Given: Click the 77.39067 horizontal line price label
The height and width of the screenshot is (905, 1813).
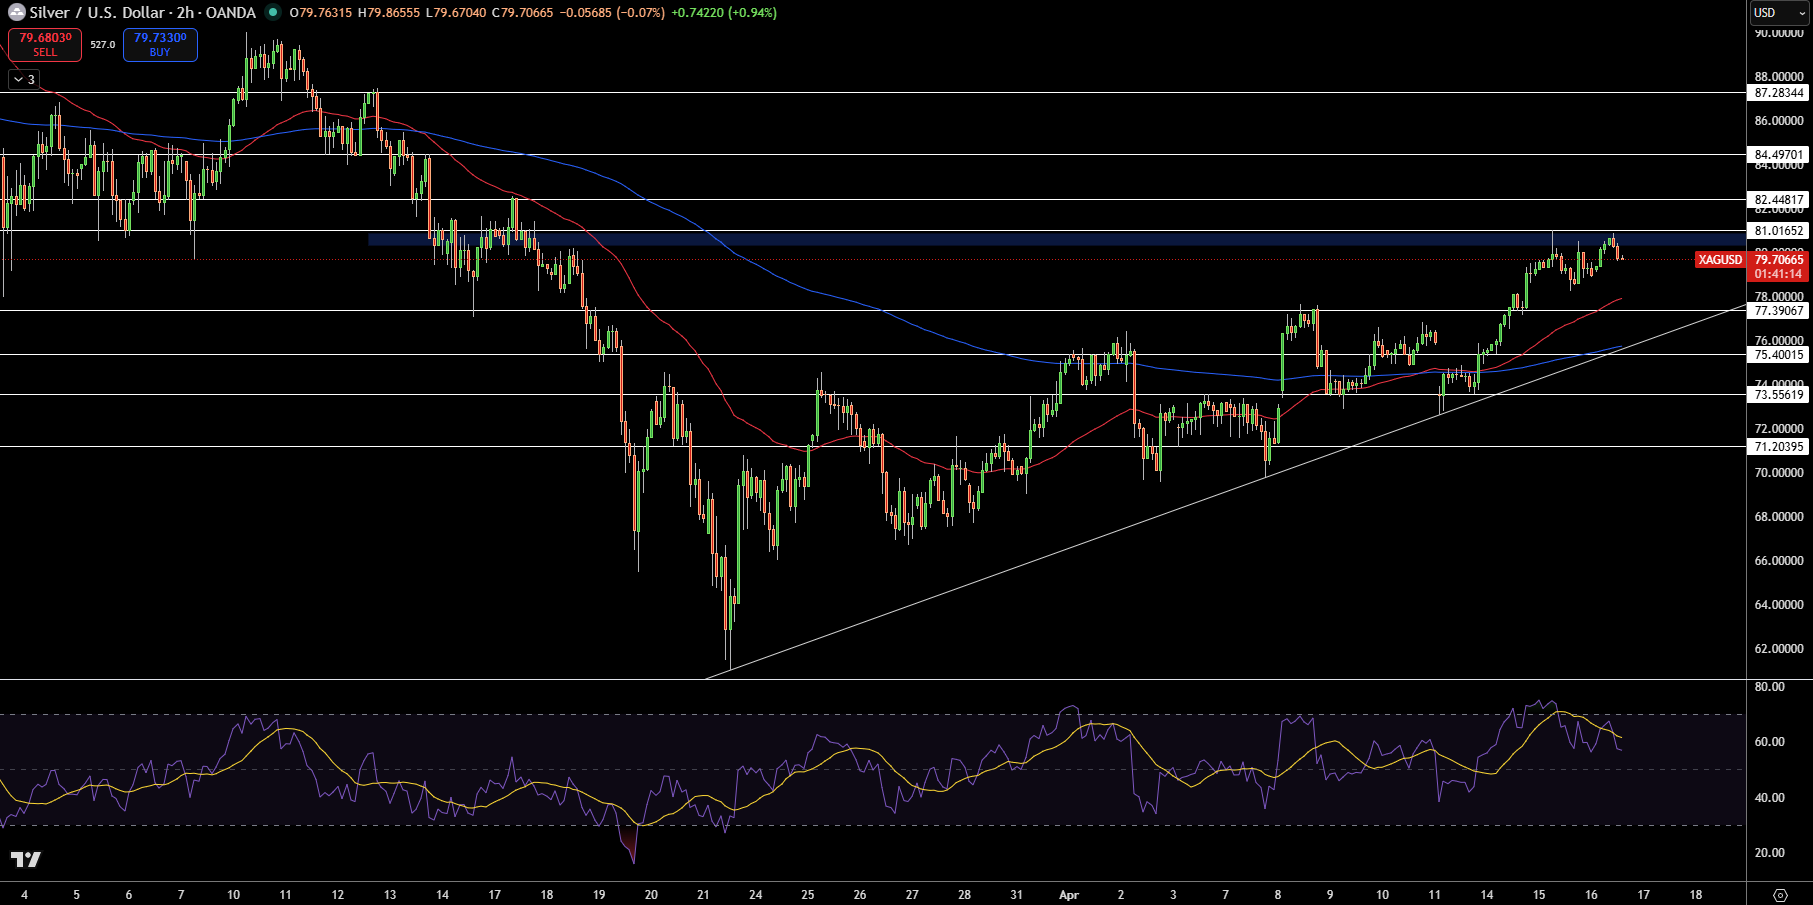Looking at the screenshot, I should (x=1779, y=311).
